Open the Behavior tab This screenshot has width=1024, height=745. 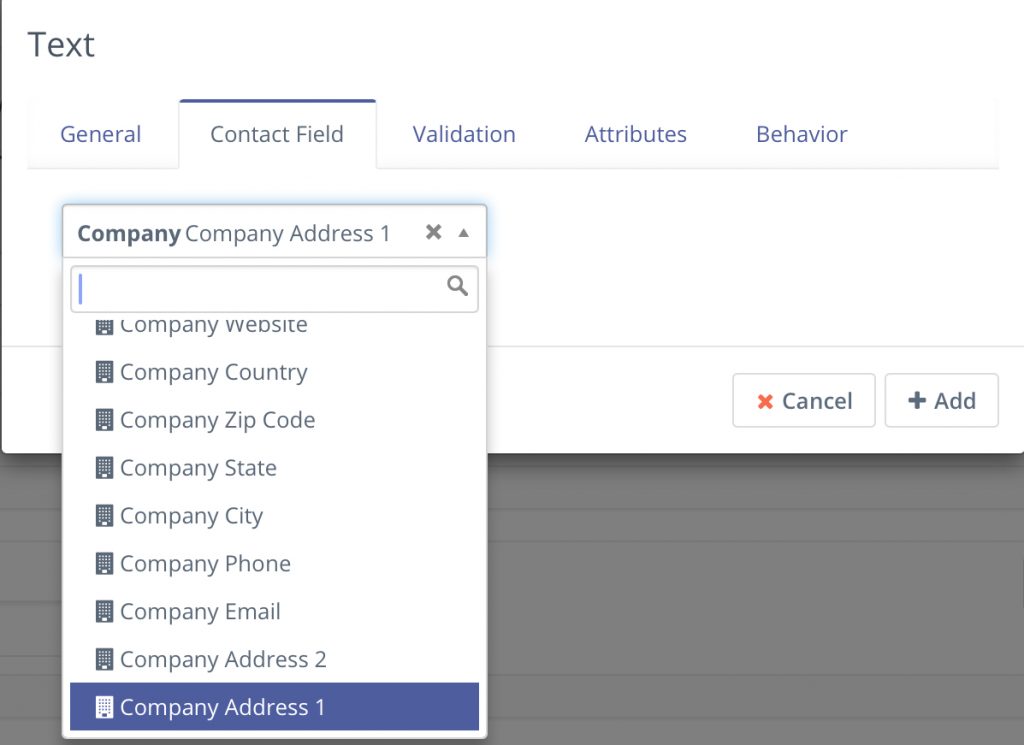[801, 134]
